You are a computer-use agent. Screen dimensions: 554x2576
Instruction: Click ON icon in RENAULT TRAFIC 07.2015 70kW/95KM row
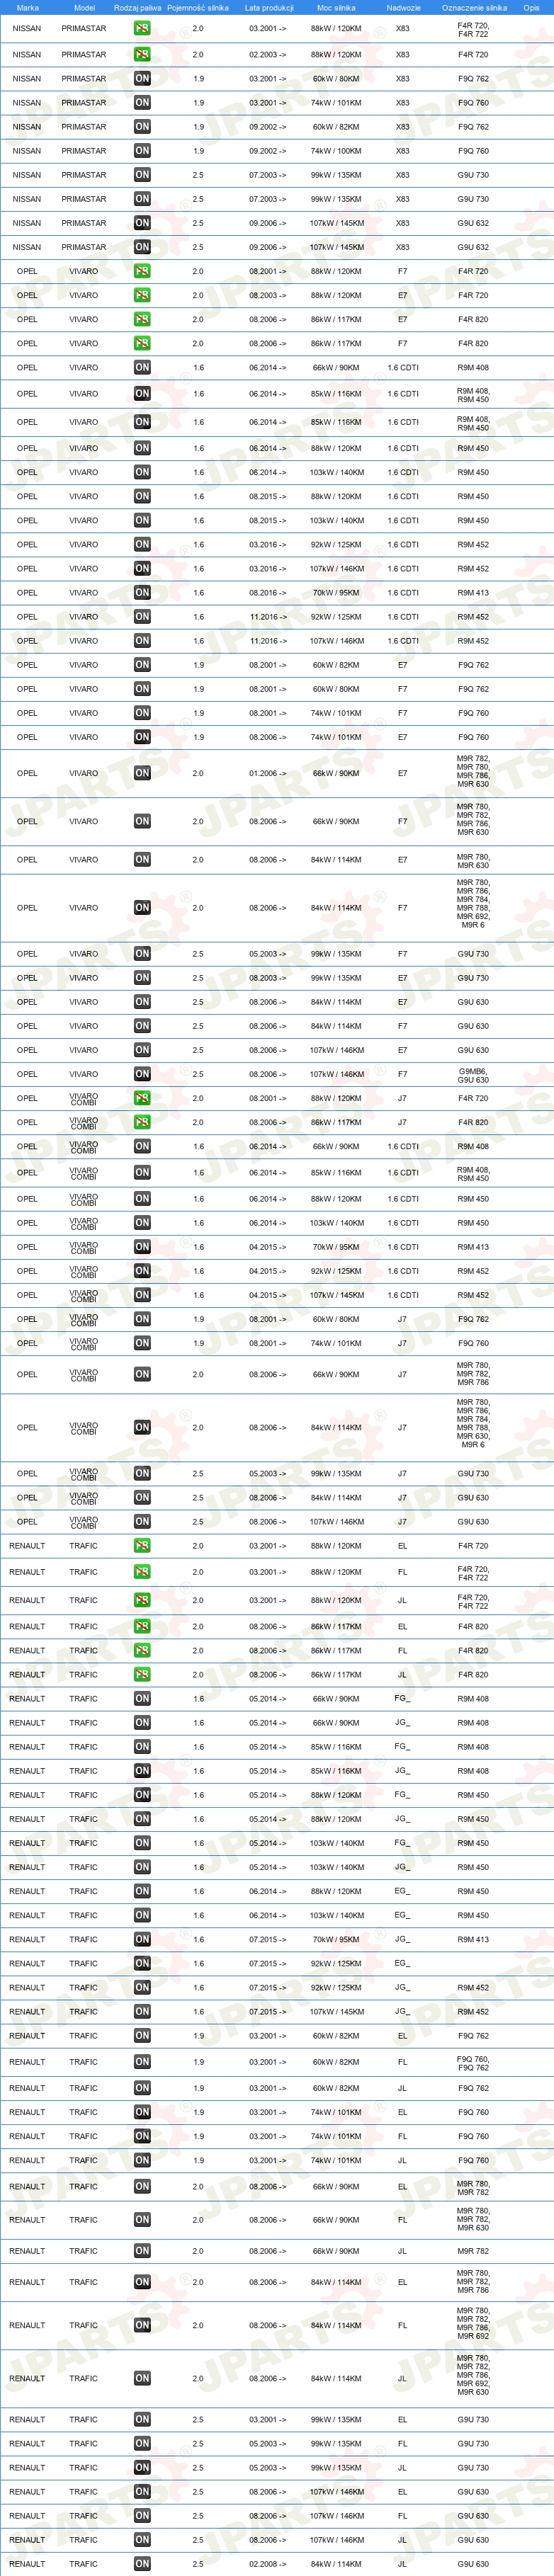(142, 1938)
